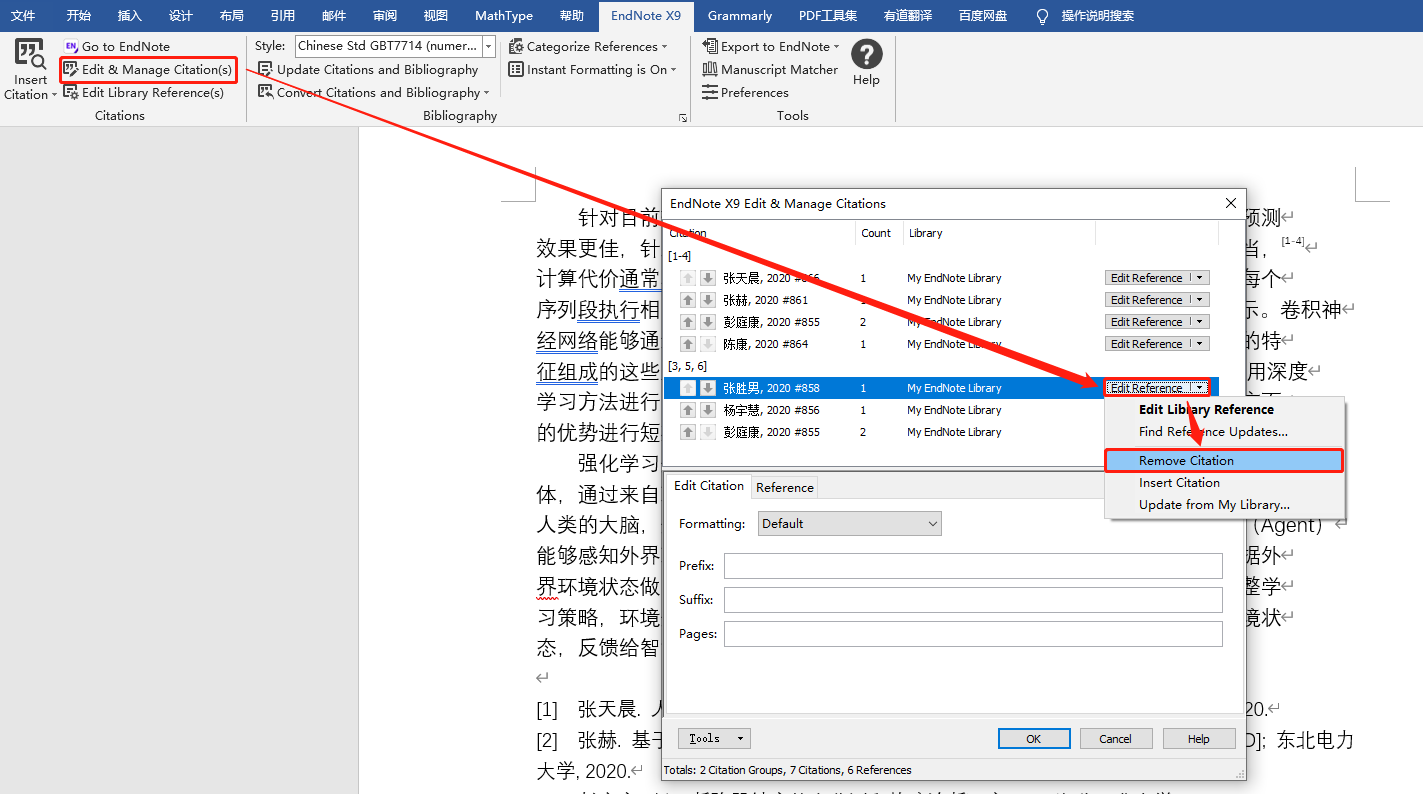Open EndNote Preferences
Screen dimensions: 1423x794
click(745, 92)
